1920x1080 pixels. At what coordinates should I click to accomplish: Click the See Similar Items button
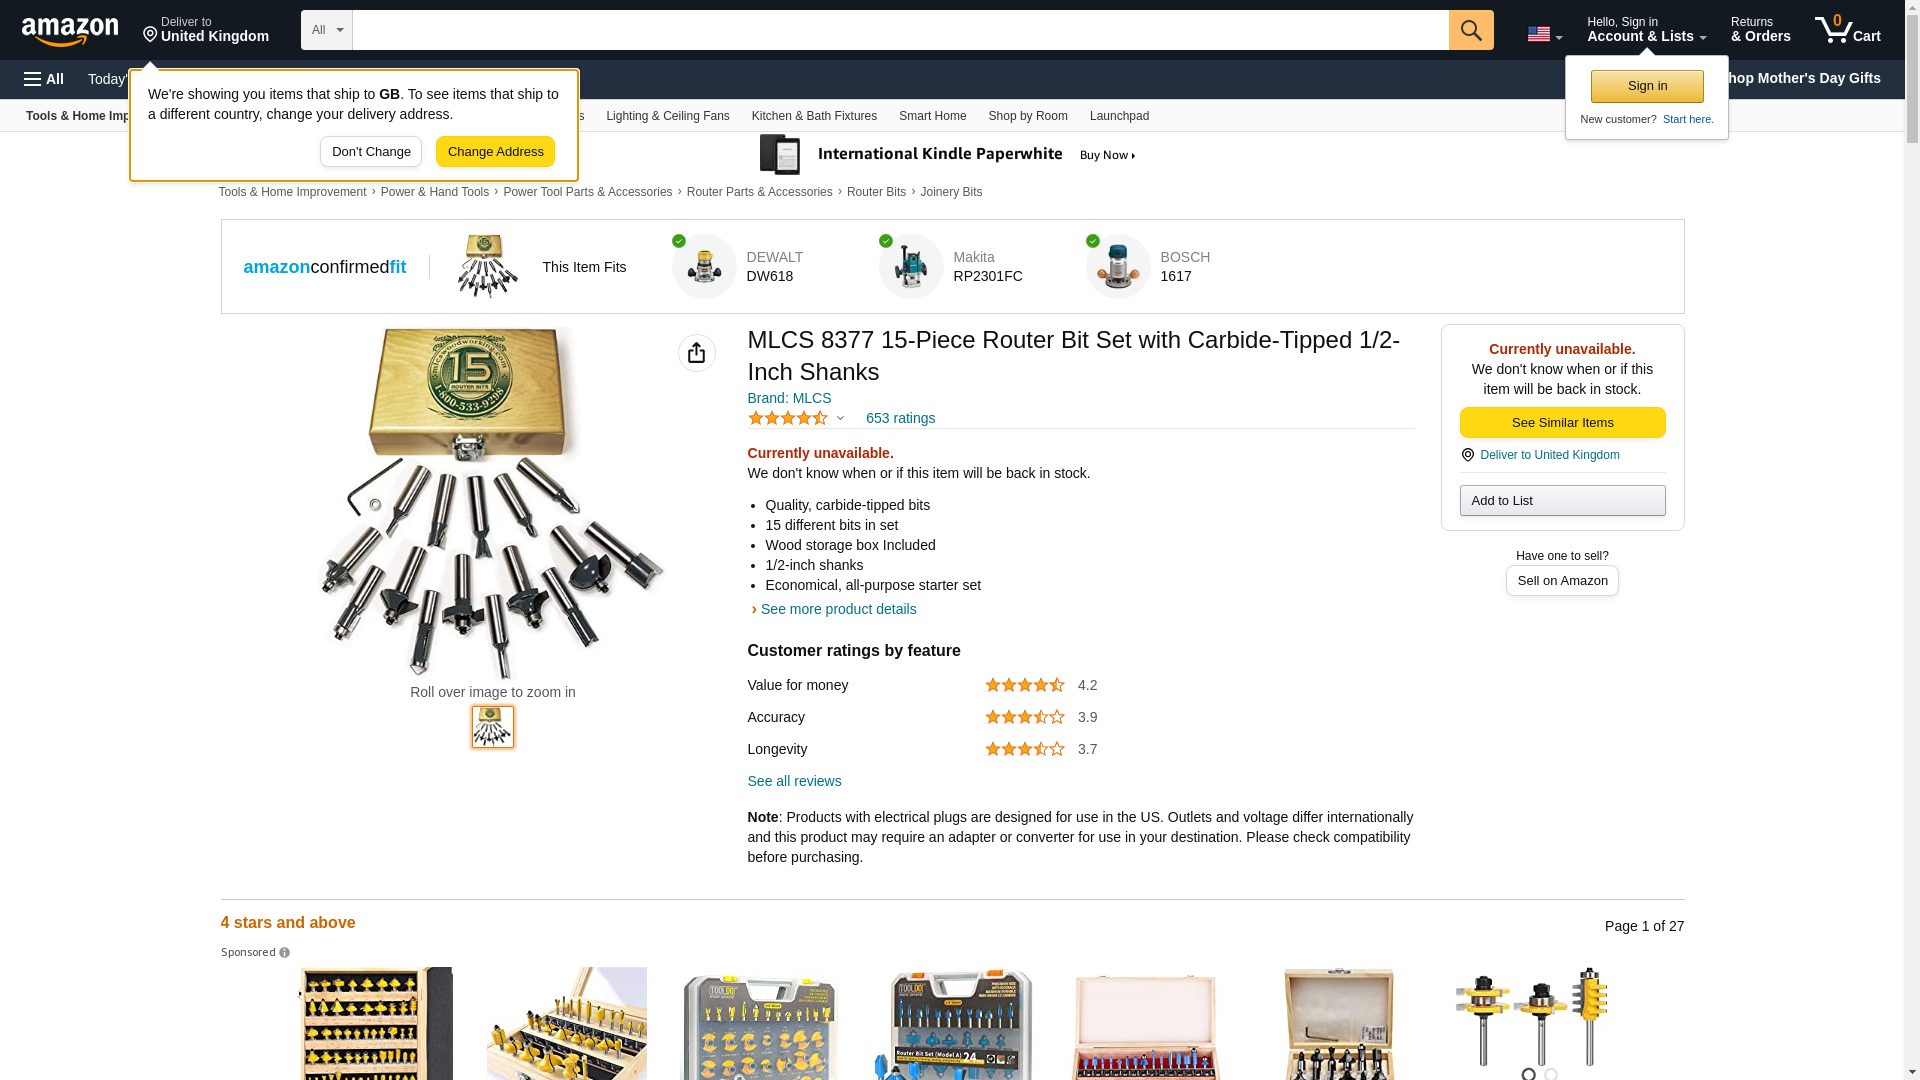coord(1562,423)
